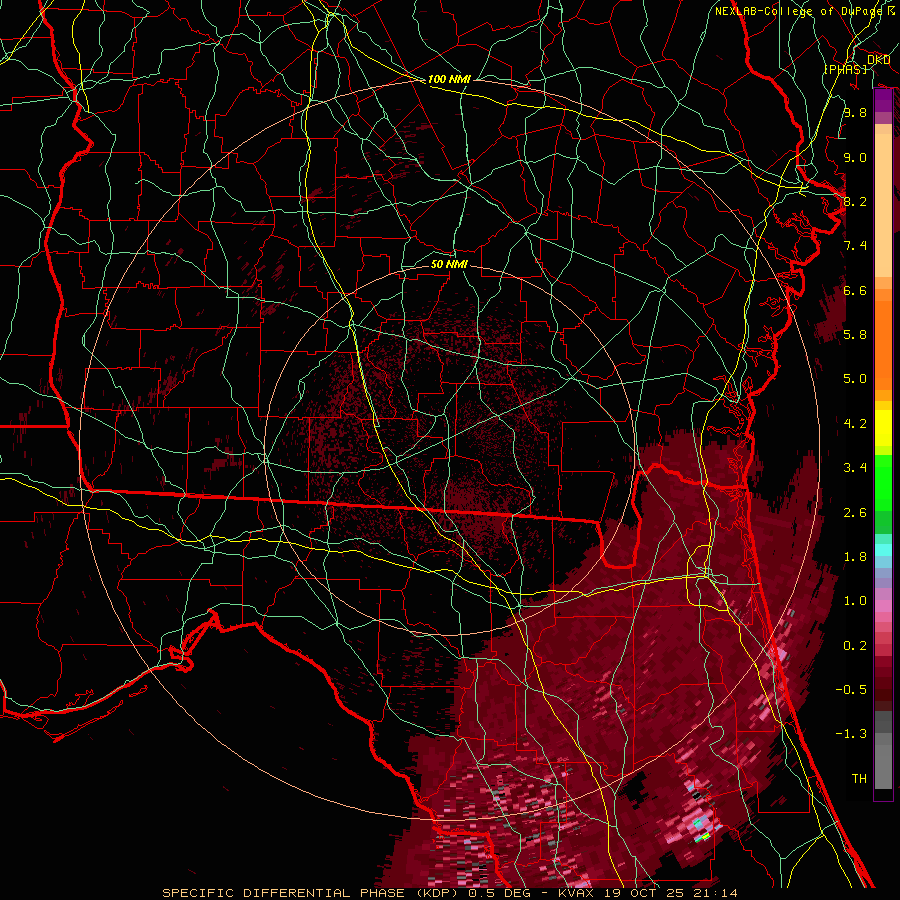Pick the peach band of the color scale
This screenshot has width=900, height=900.
tap(883, 205)
